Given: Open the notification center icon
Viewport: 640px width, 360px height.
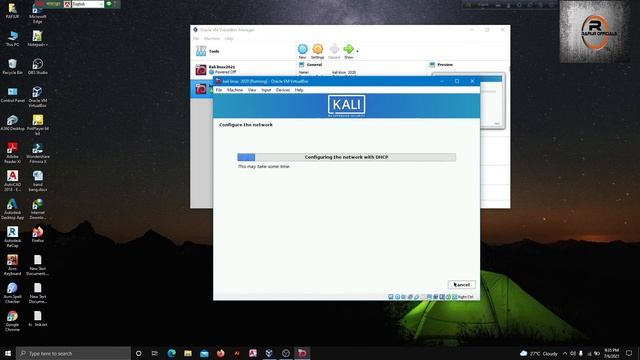Looking at the screenshot, I should pos(629,353).
